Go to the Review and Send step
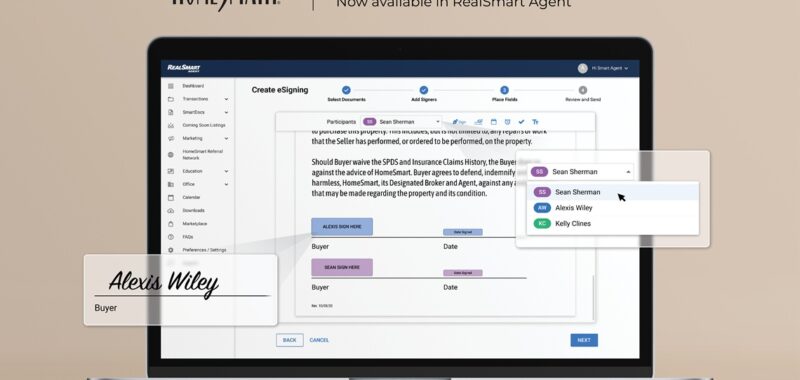 click(x=583, y=94)
